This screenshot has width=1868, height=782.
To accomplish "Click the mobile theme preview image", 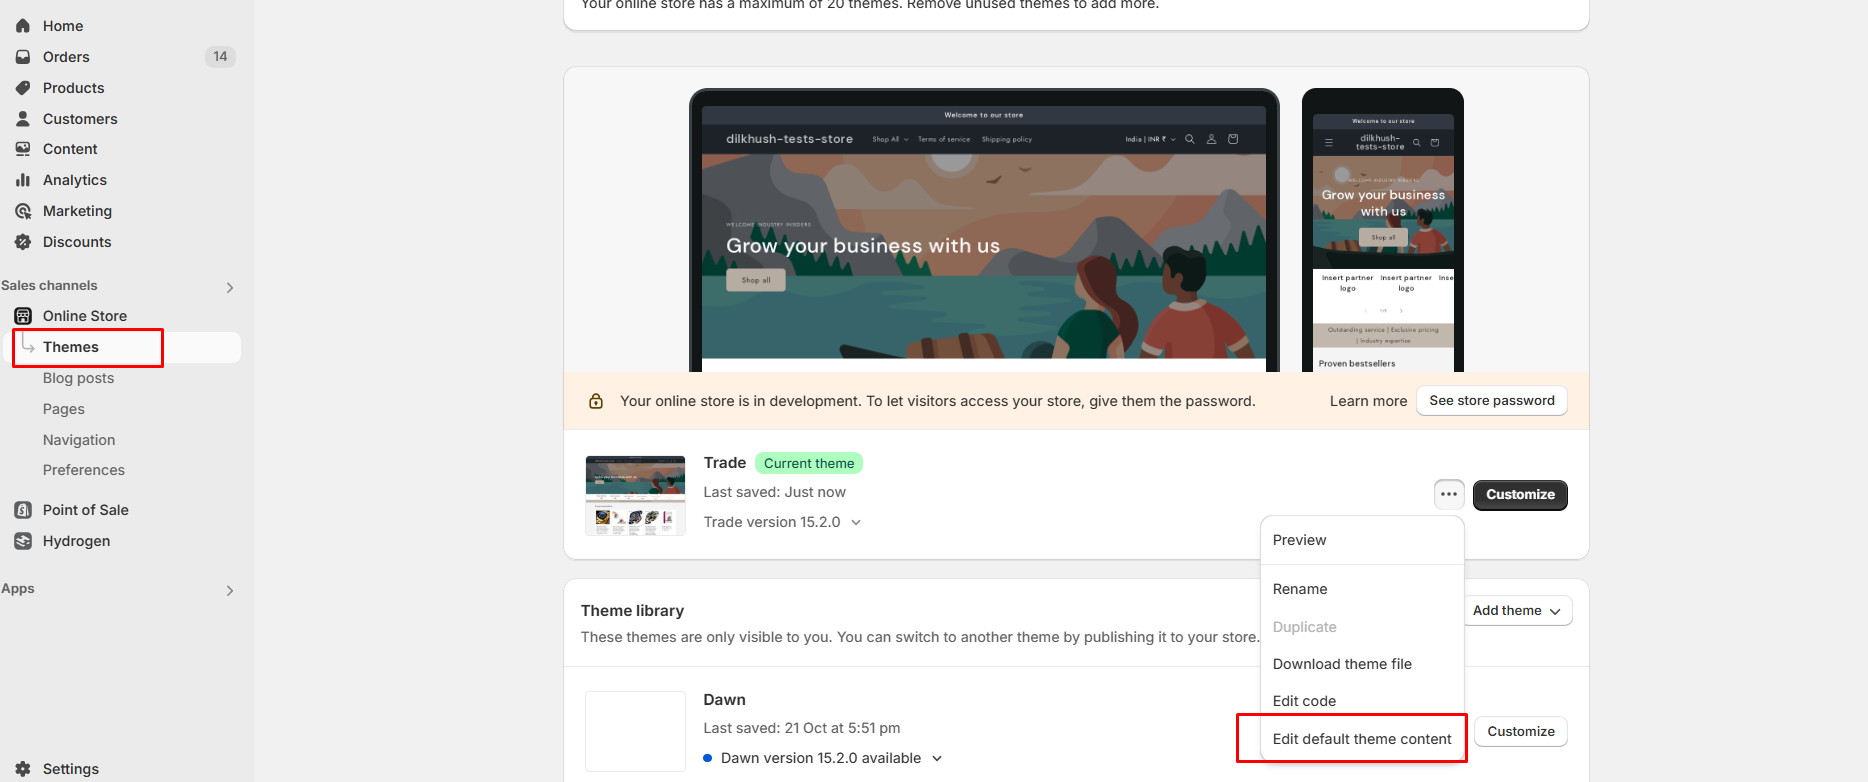I will 1383,230.
